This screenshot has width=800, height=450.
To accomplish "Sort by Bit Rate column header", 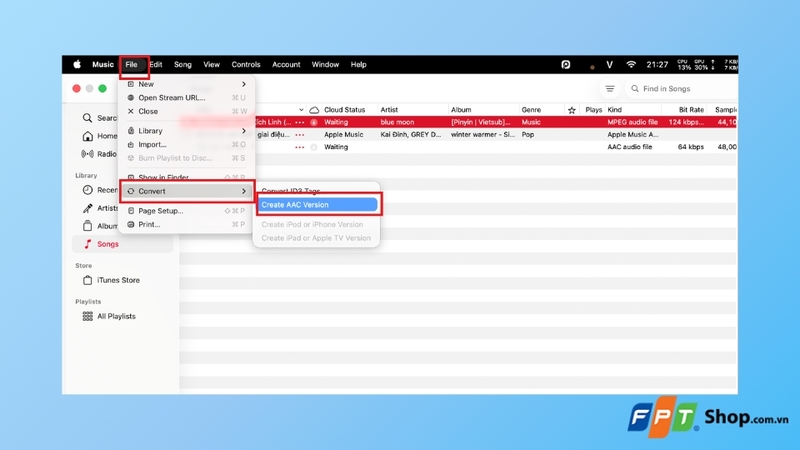I will (691, 110).
